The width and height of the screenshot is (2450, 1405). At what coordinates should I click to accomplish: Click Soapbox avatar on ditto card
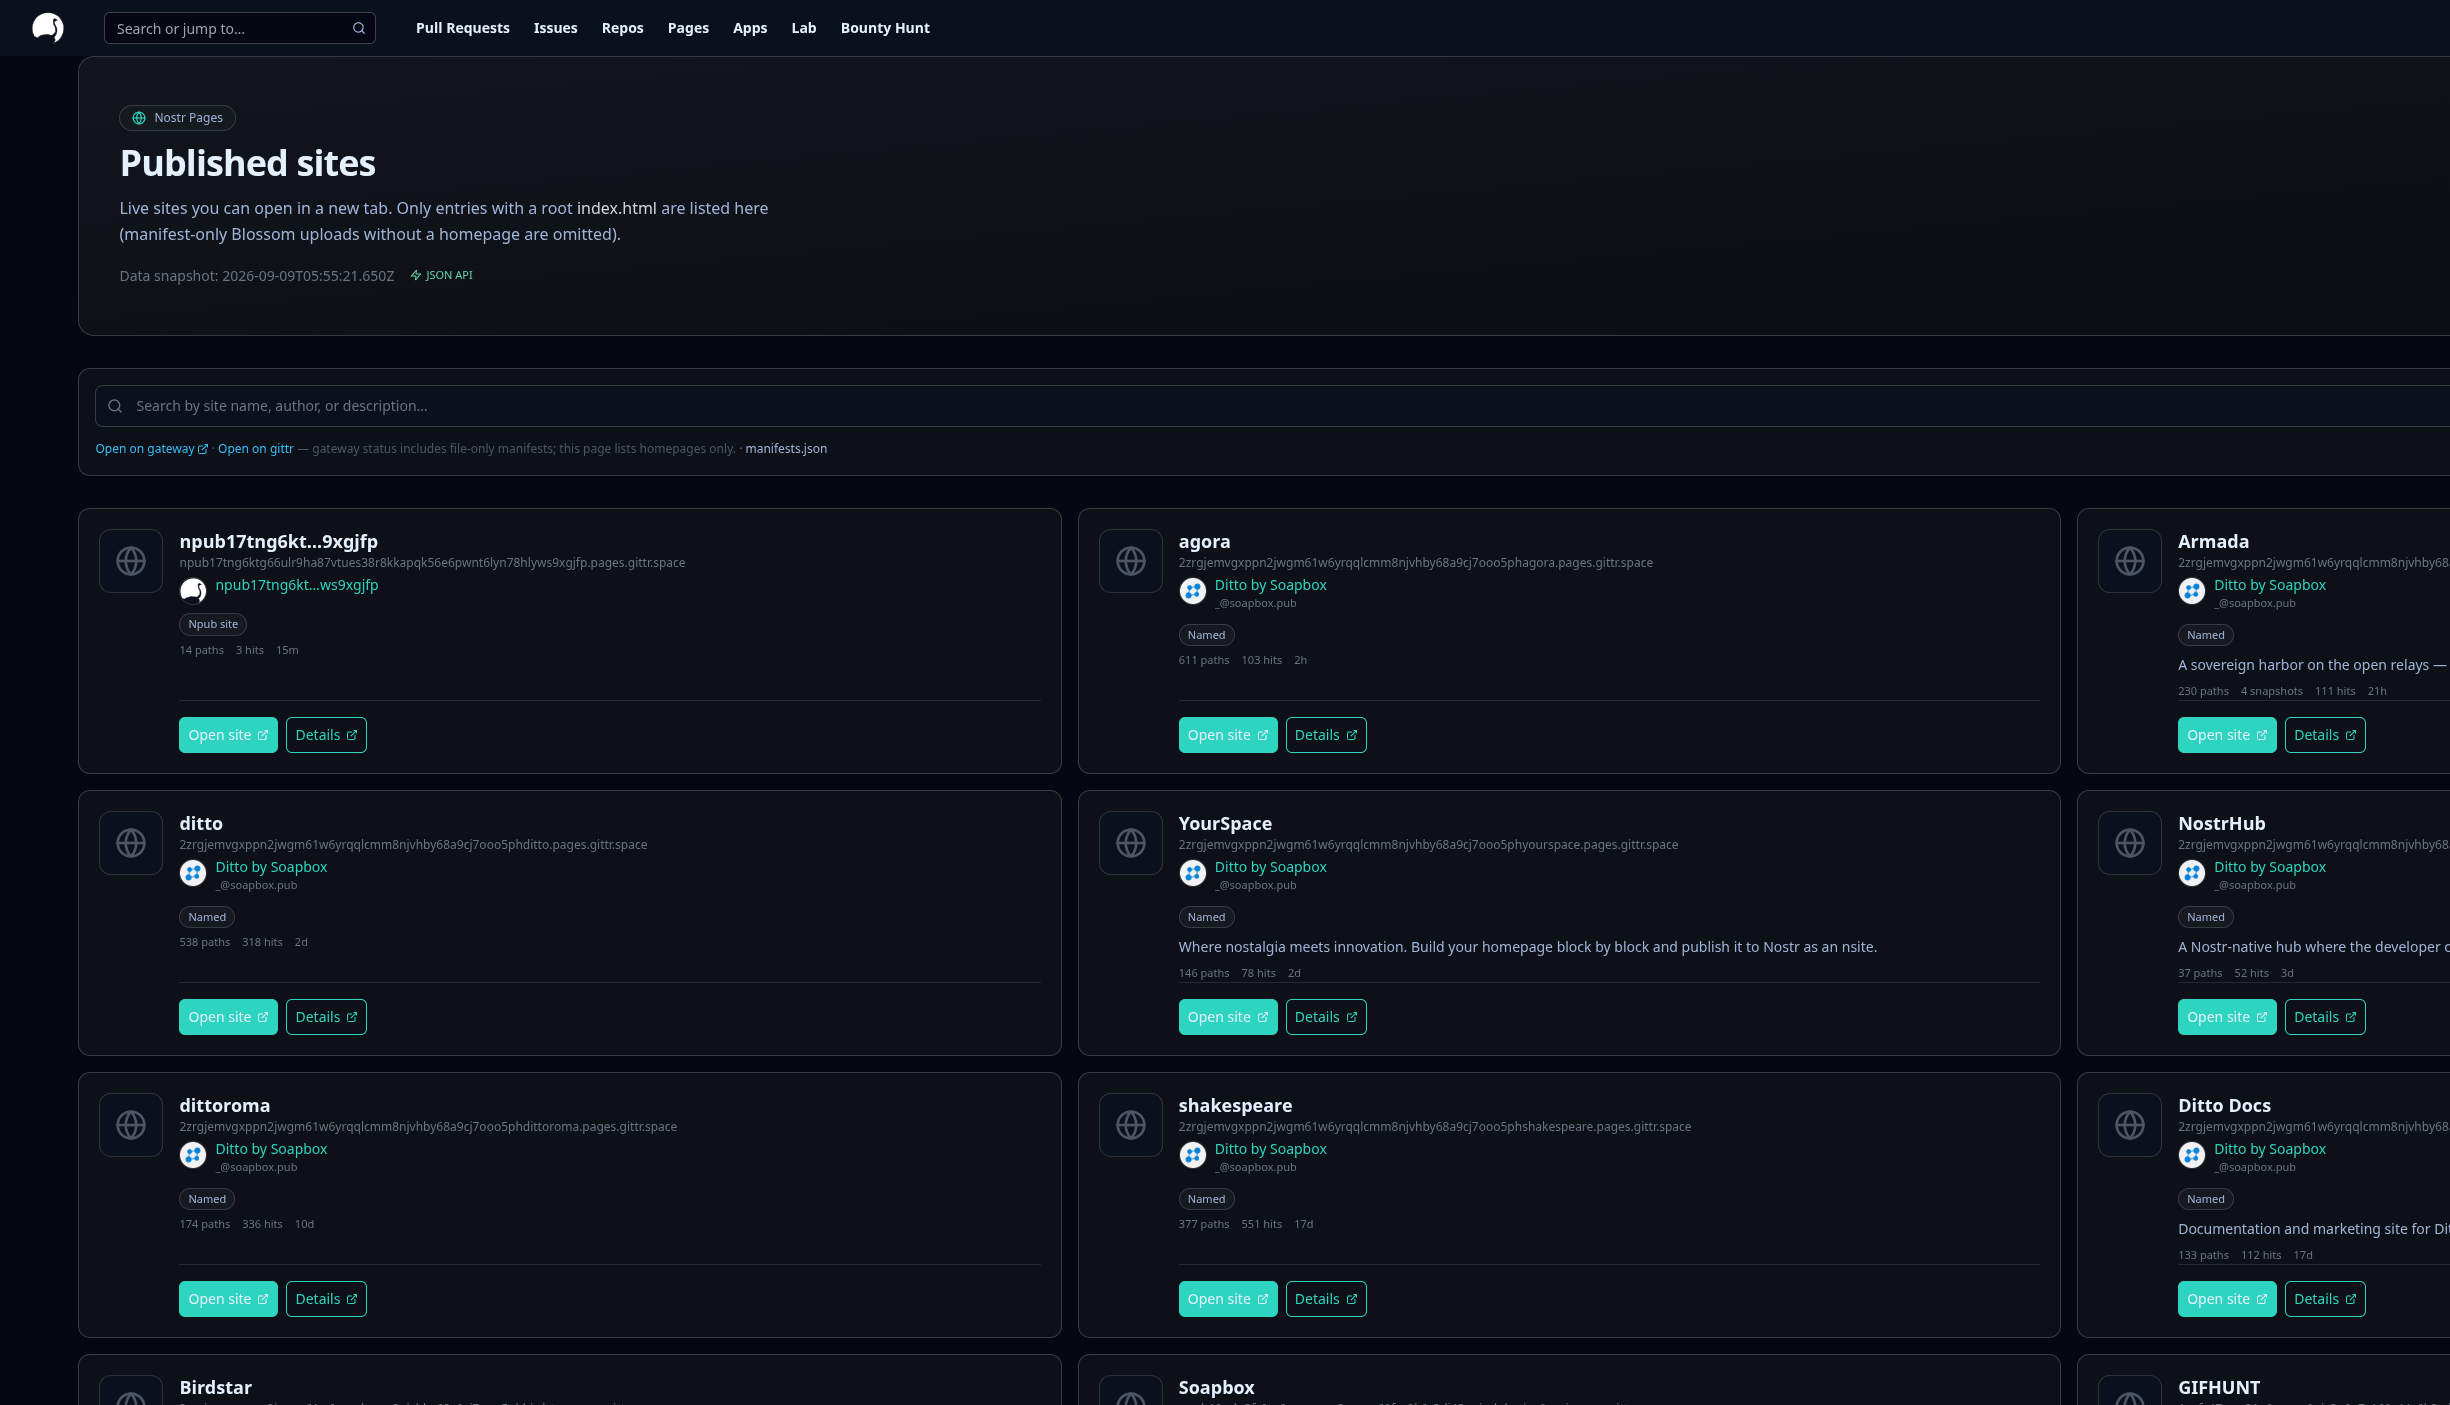tap(193, 873)
